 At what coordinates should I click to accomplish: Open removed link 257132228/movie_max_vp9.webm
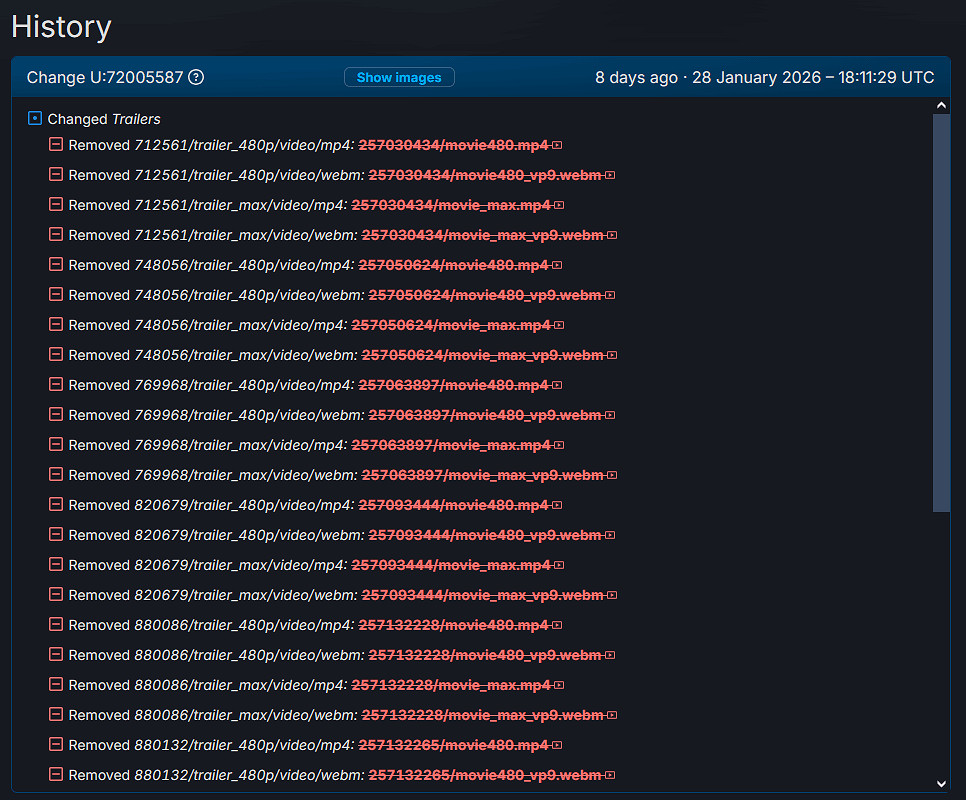482,715
